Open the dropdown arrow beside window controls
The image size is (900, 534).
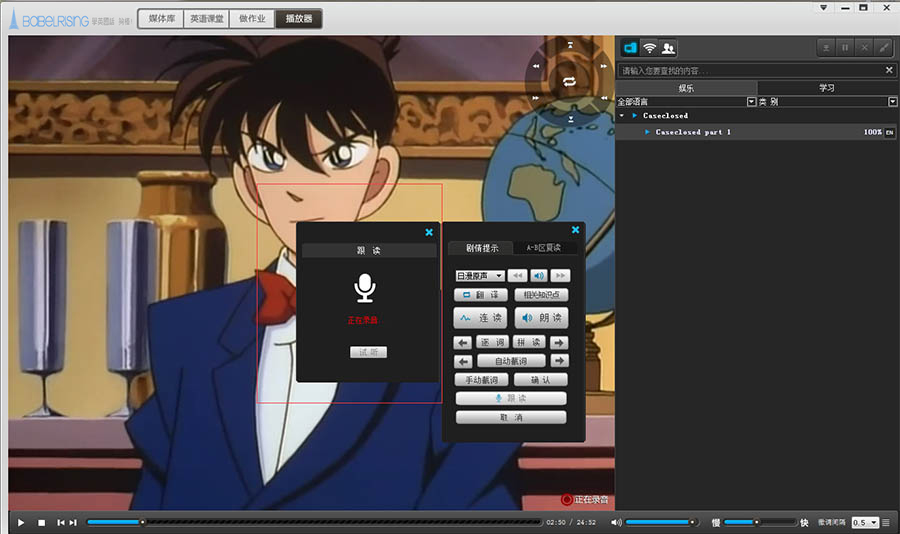coord(824,7)
